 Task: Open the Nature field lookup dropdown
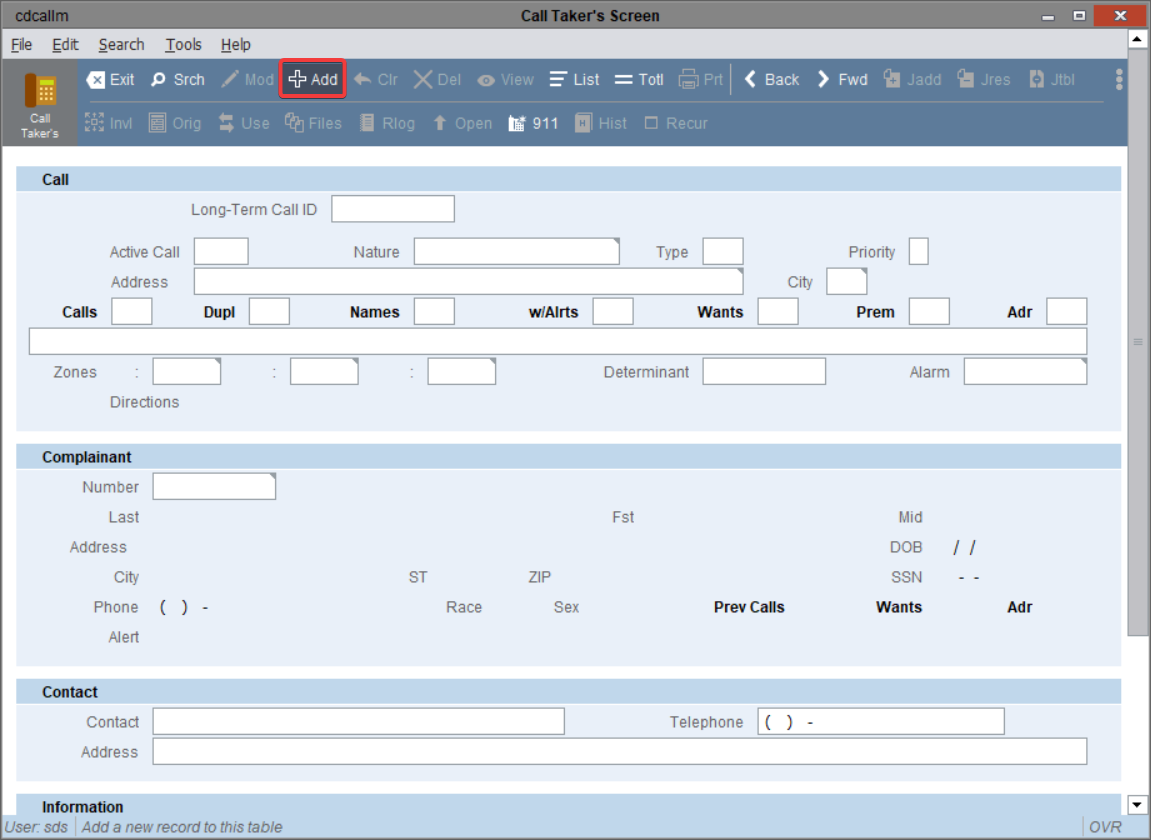click(614, 242)
